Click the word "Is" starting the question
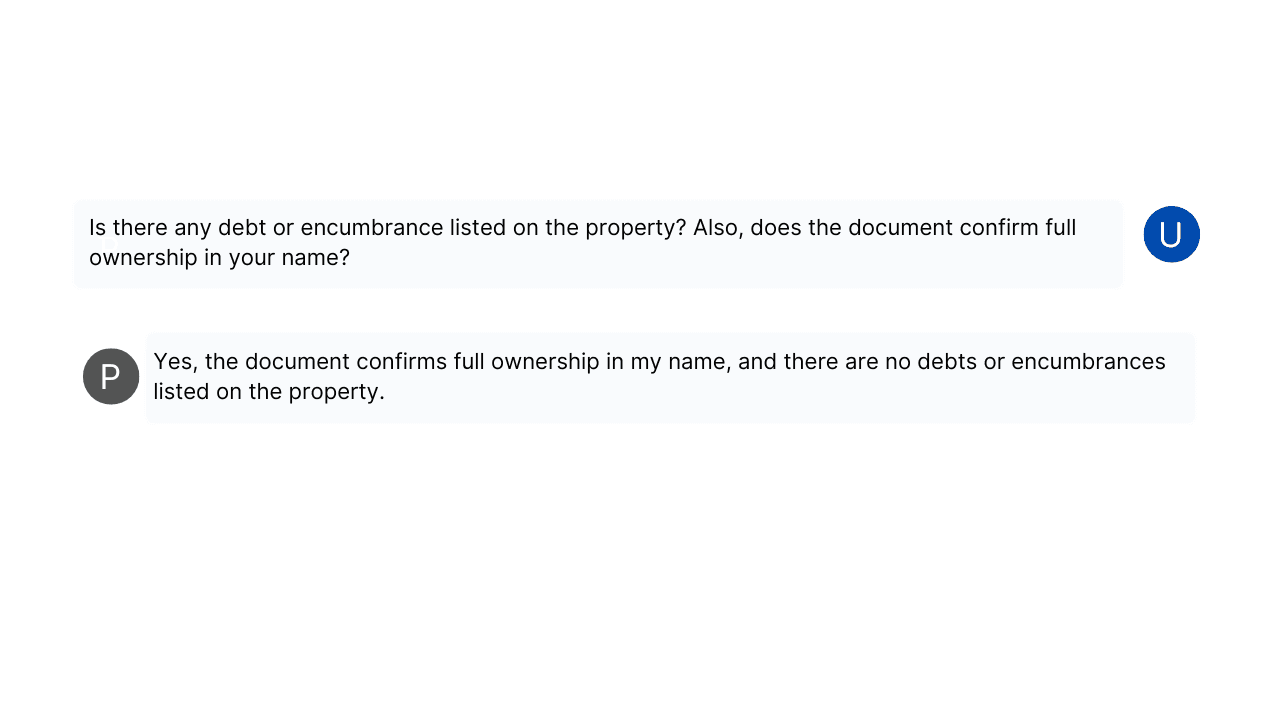The height and width of the screenshot is (720, 1280). [x=98, y=228]
